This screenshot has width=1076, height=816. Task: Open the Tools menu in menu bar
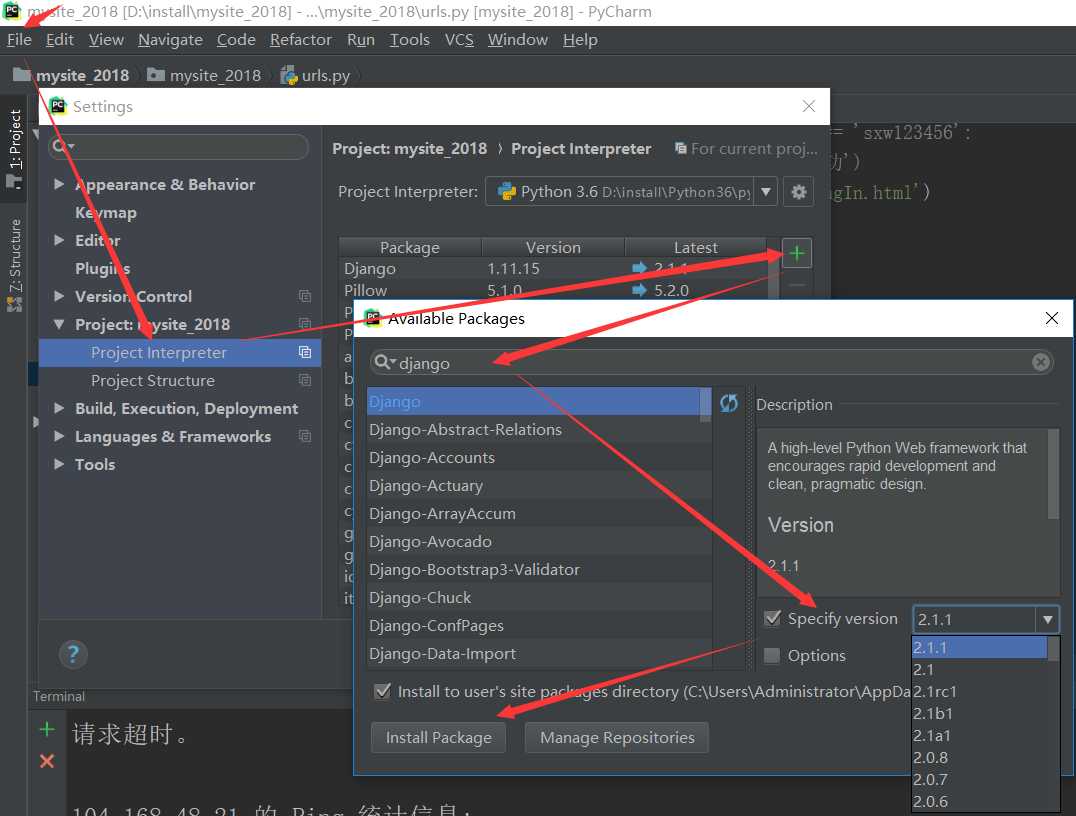[x=410, y=40]
